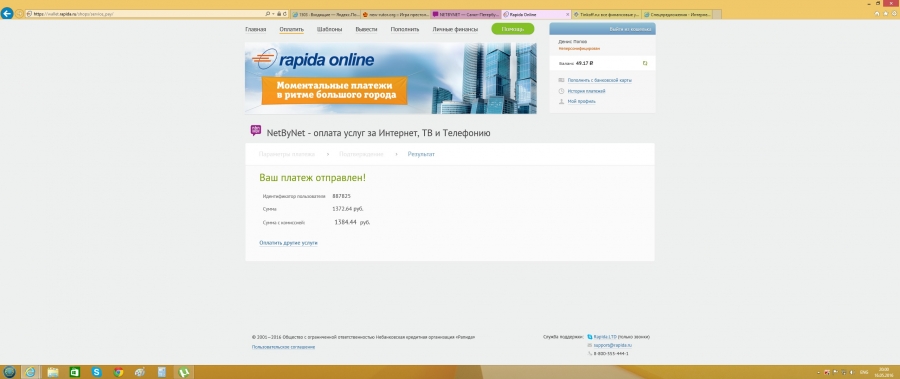Click the green Помощь button

513,29
